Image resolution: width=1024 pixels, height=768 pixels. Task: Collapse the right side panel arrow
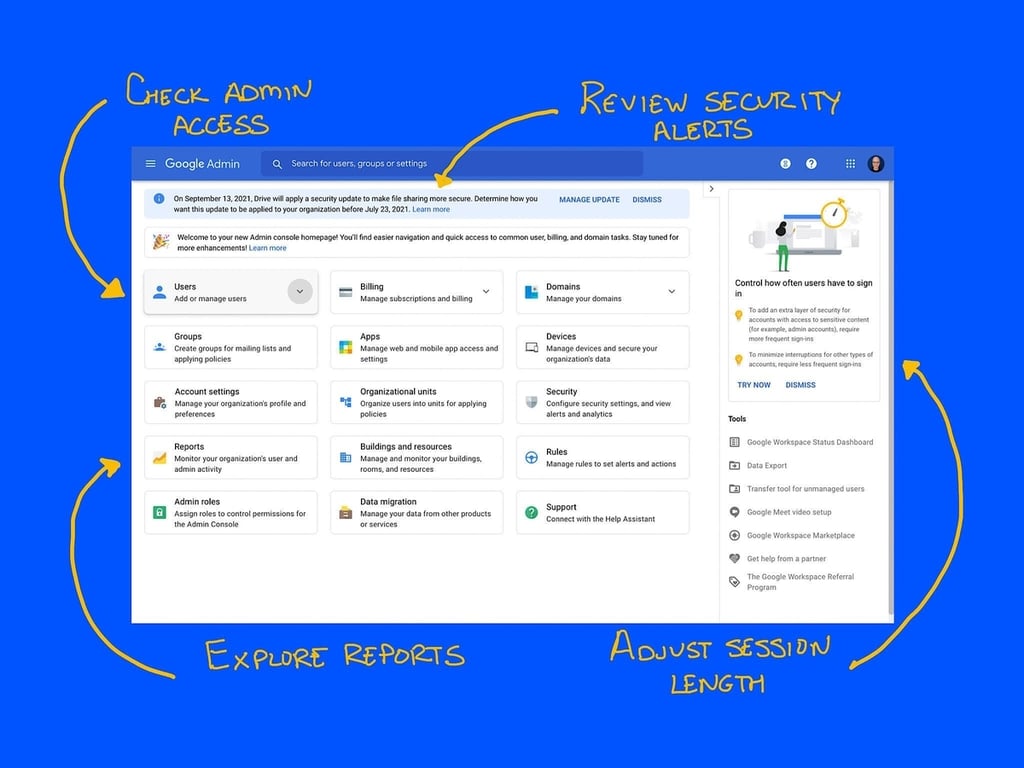pos(711,189)
